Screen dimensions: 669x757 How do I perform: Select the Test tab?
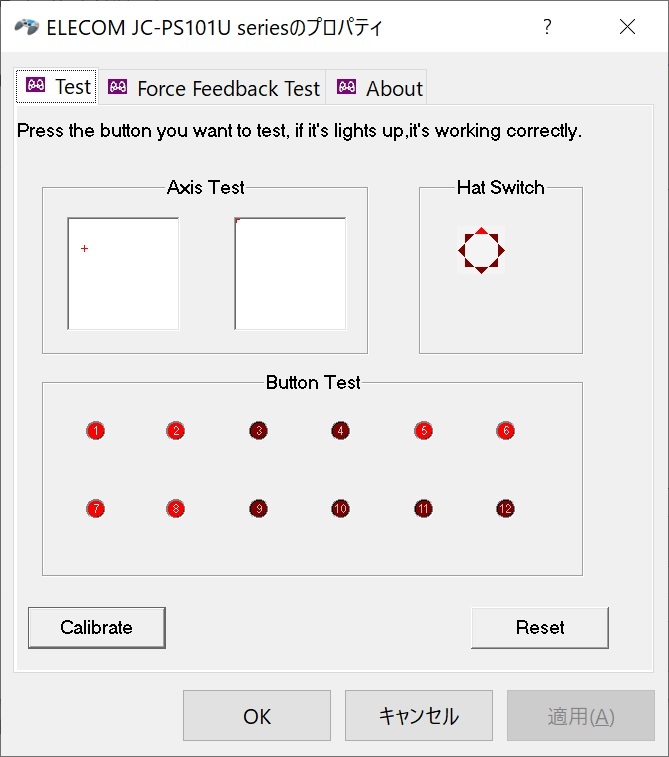pos(57,86)
